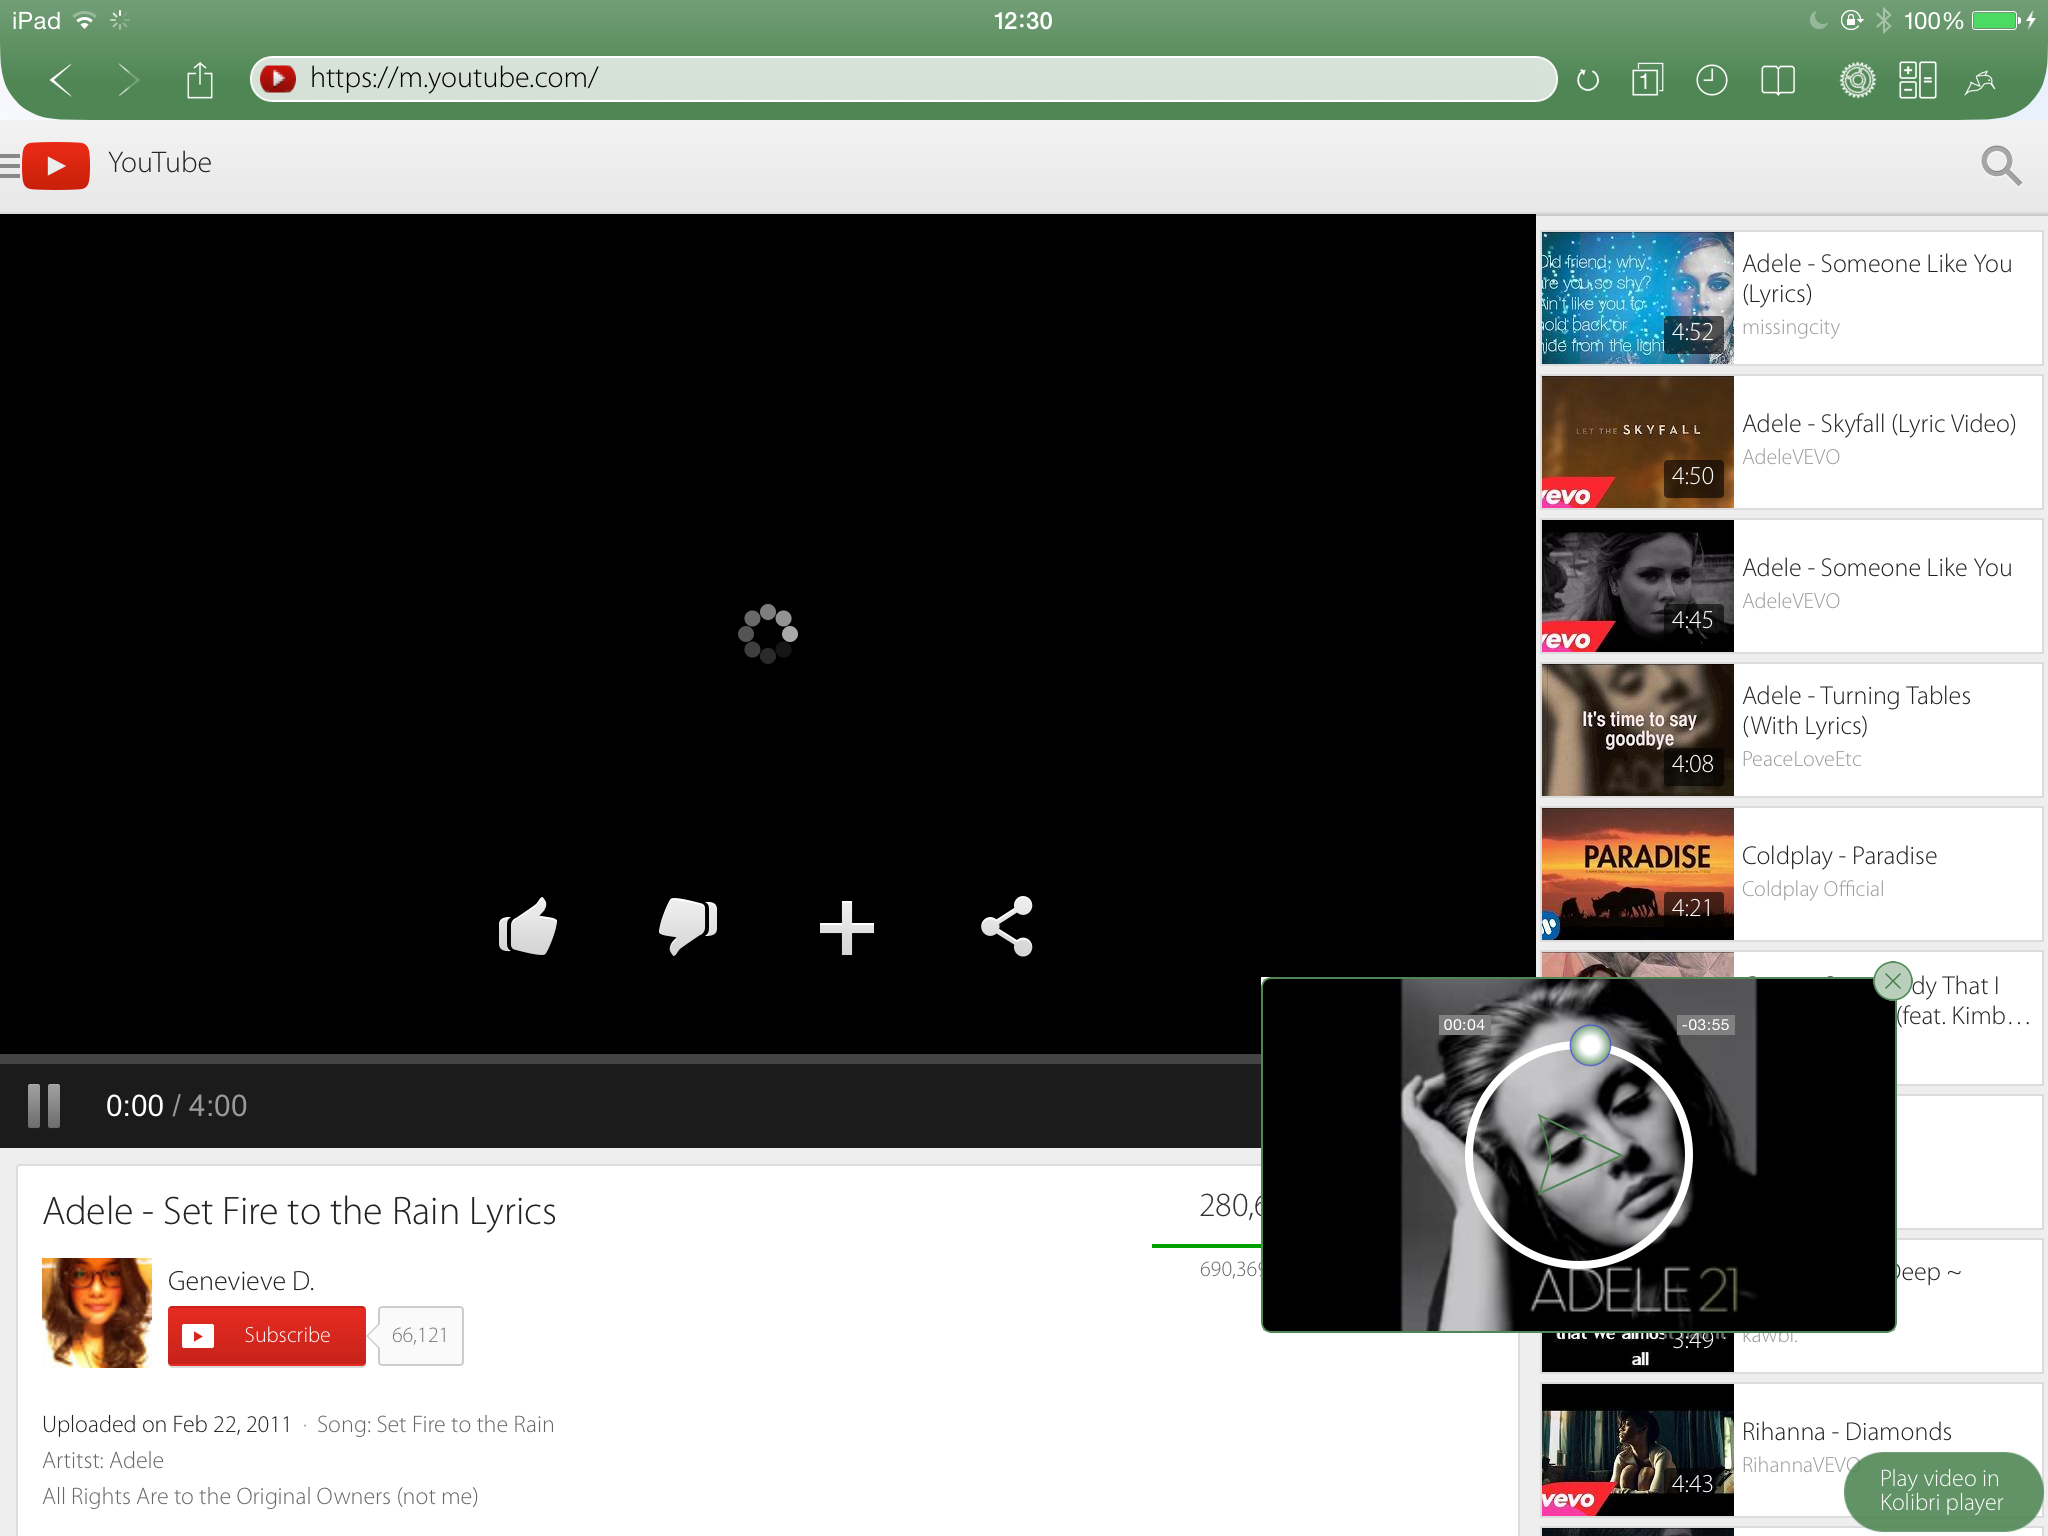Go back with the browser back arrow

(x=61, y=80)
